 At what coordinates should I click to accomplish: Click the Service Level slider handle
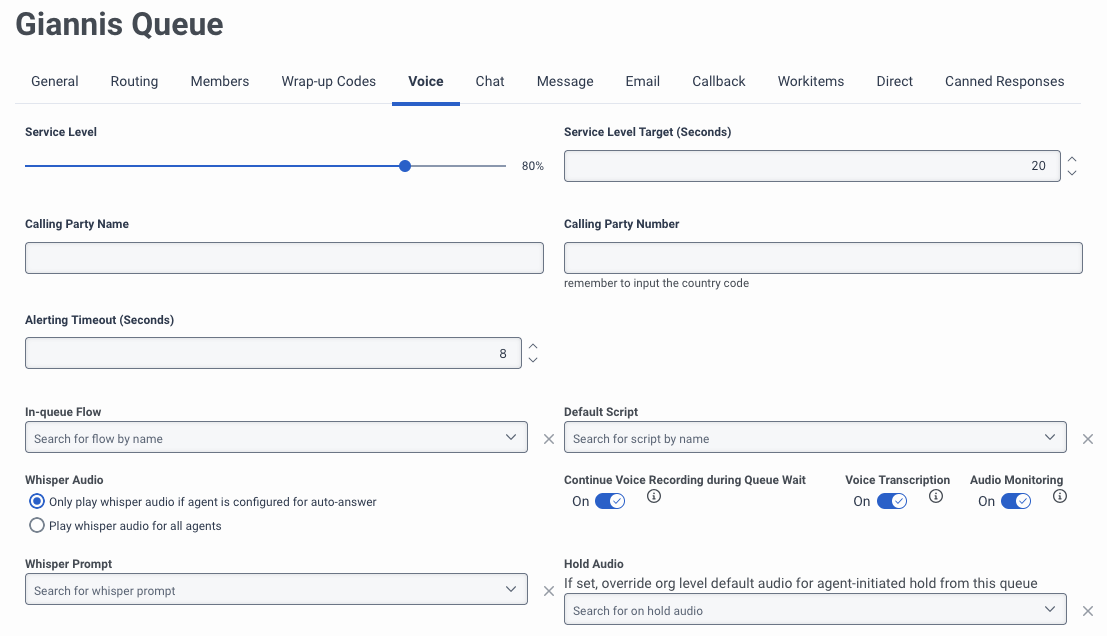(x=405, y=166)
